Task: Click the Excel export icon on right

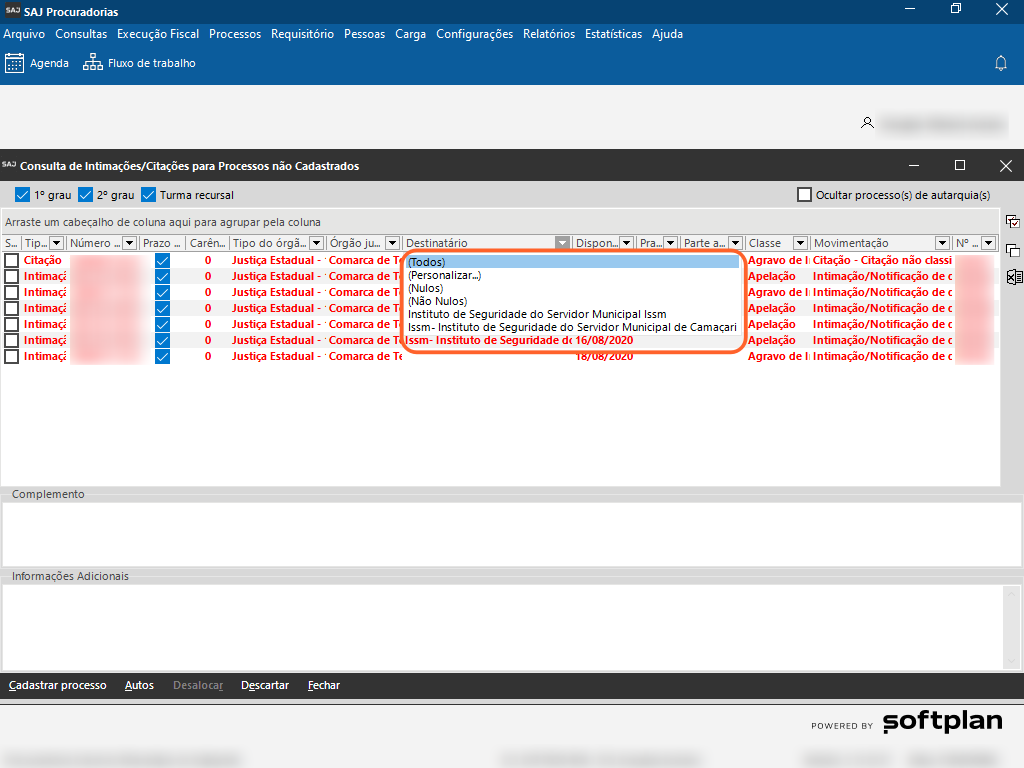Action: (x=1012, y=277)
